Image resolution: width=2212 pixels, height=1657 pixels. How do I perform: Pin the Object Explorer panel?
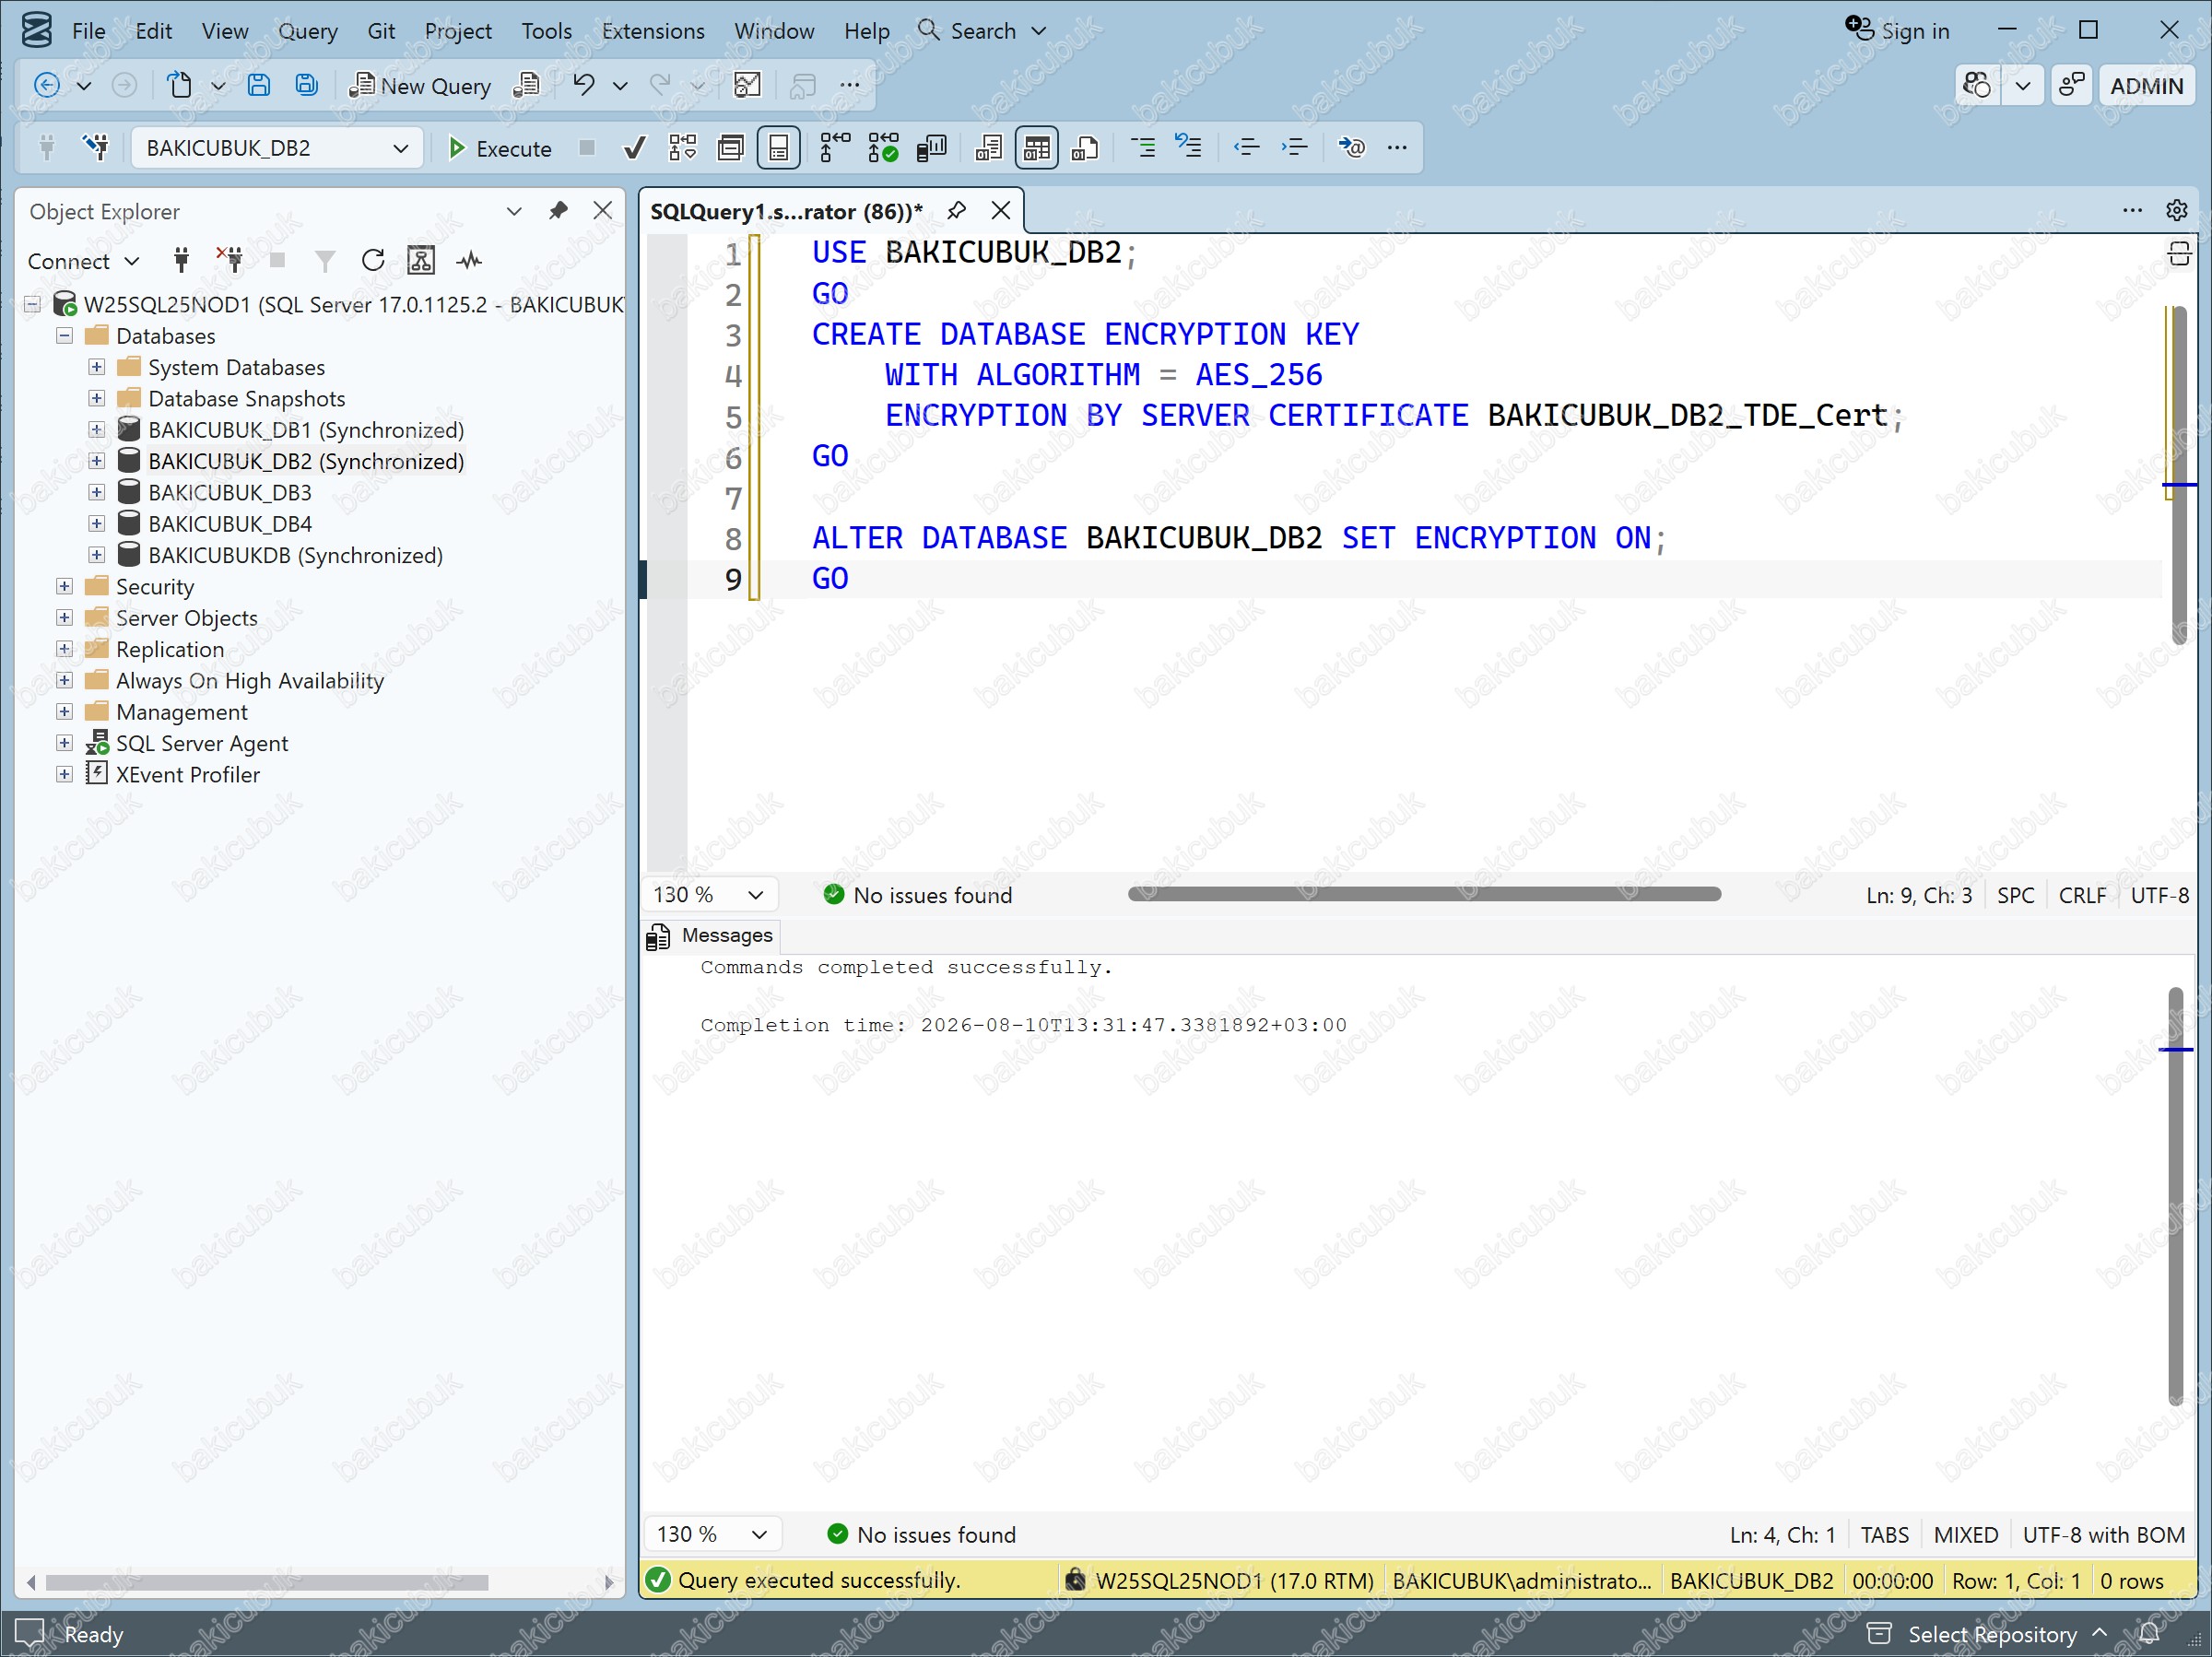(558, 211)
